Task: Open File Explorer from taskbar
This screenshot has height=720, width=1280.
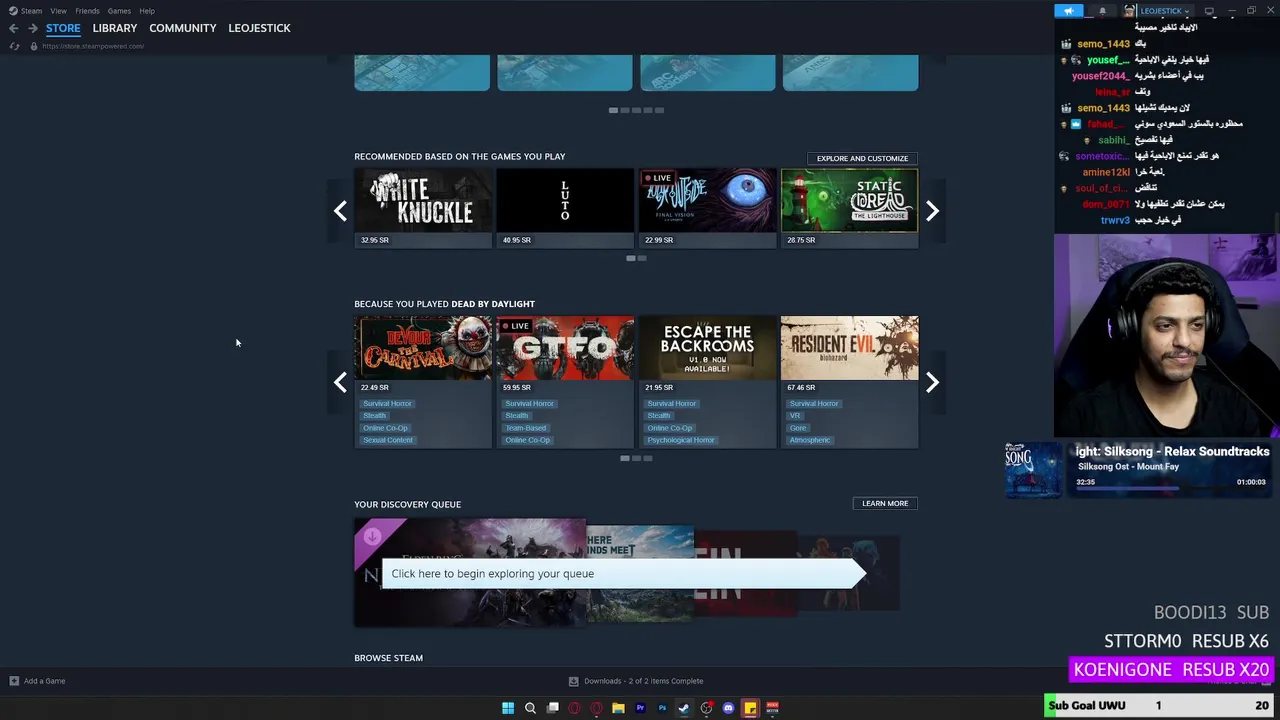Action: 618,708
